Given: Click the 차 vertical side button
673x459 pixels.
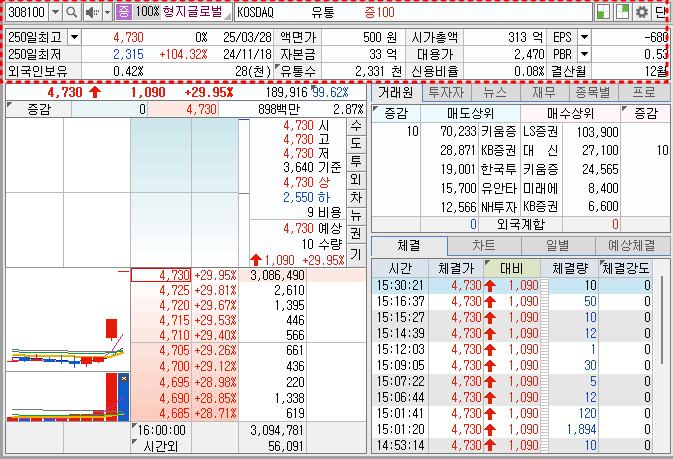Looking at the screenshot, I should 356,198.
